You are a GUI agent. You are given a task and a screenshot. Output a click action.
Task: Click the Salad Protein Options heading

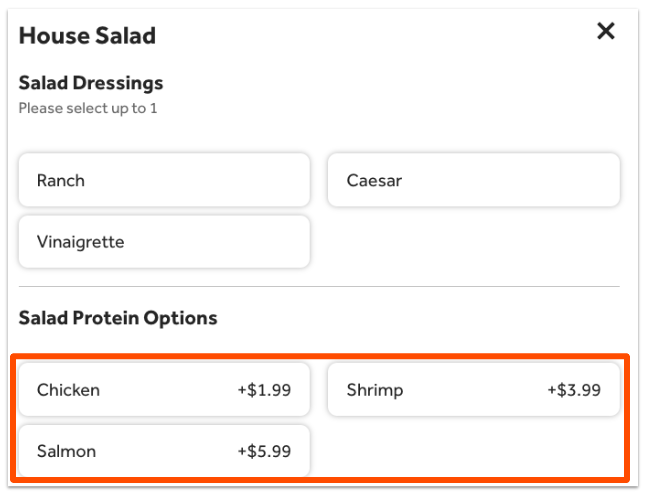tap(118, 319)
